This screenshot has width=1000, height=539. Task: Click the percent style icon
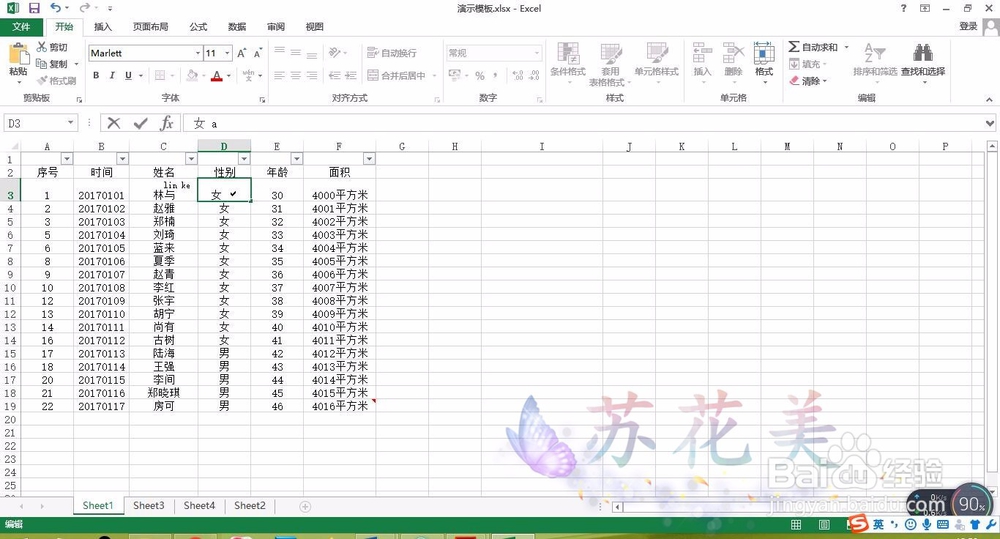click(x=480, y=75)
